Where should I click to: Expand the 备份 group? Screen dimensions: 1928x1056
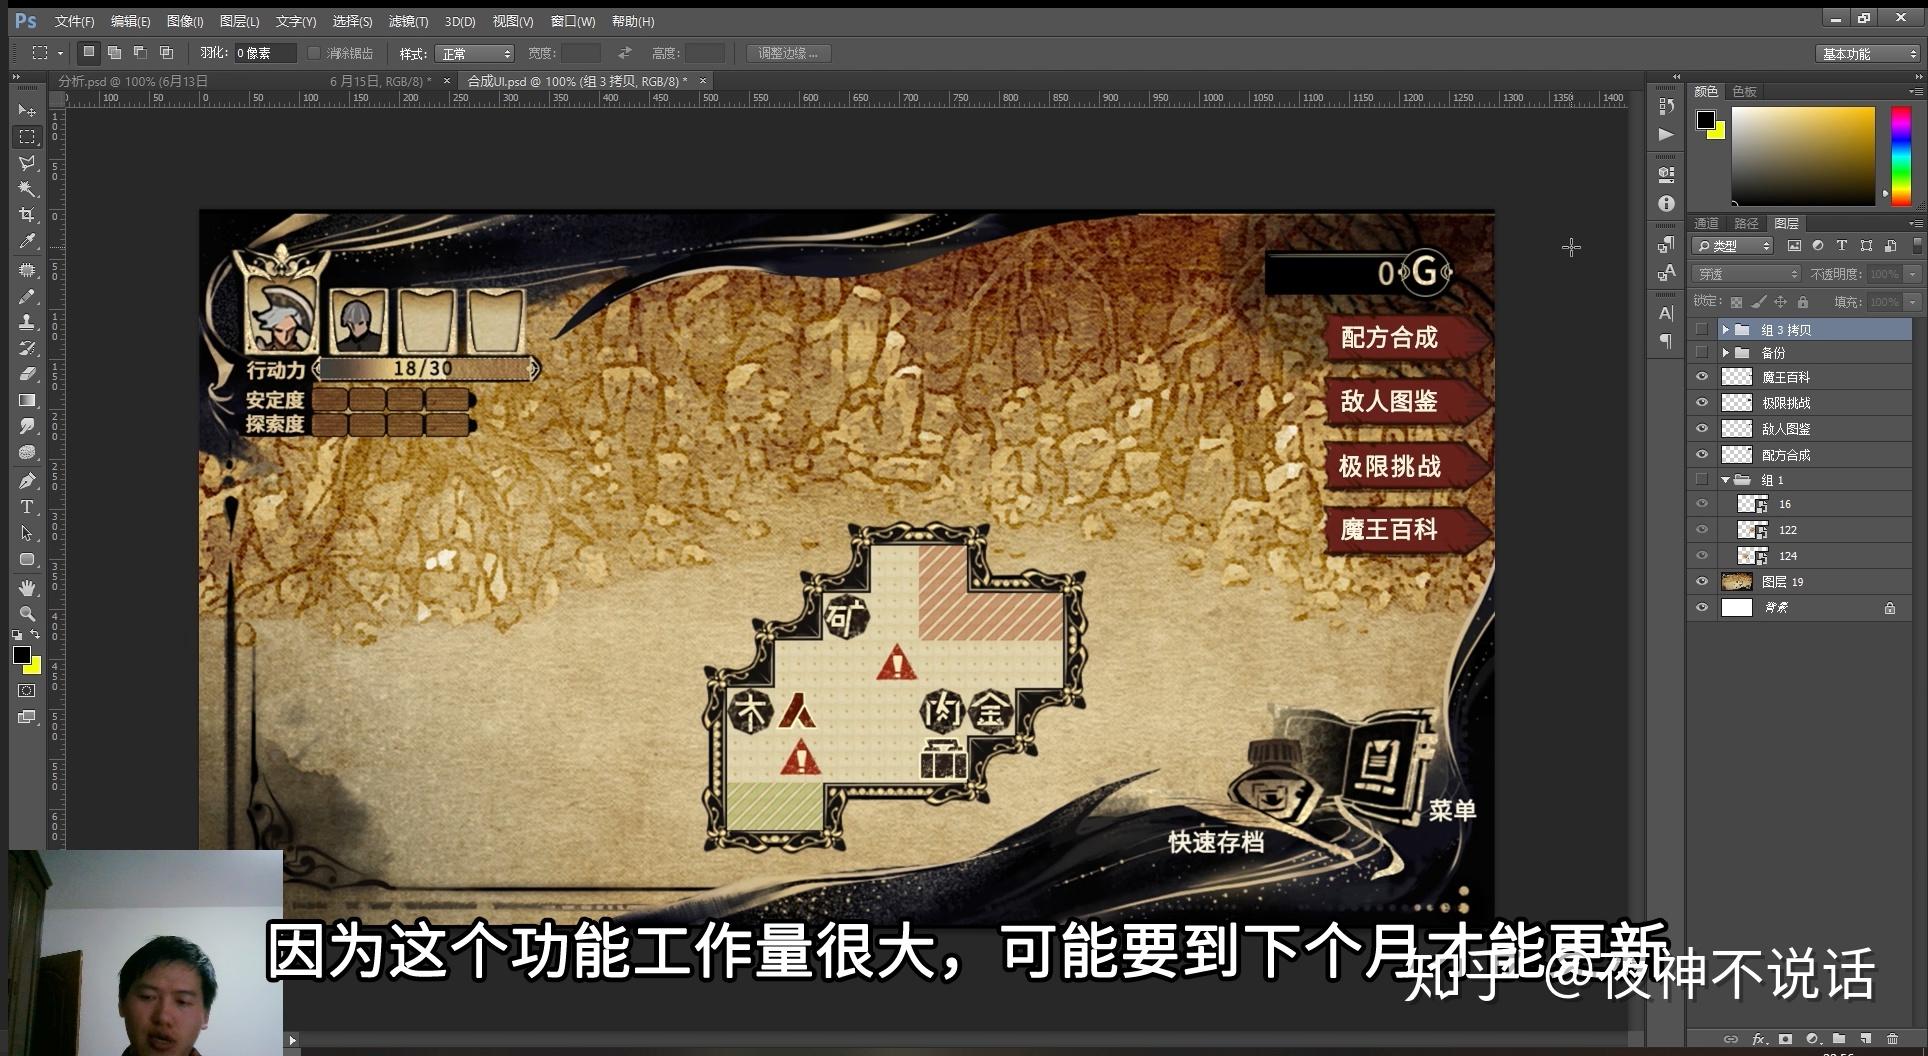(x=1725, y=352)
